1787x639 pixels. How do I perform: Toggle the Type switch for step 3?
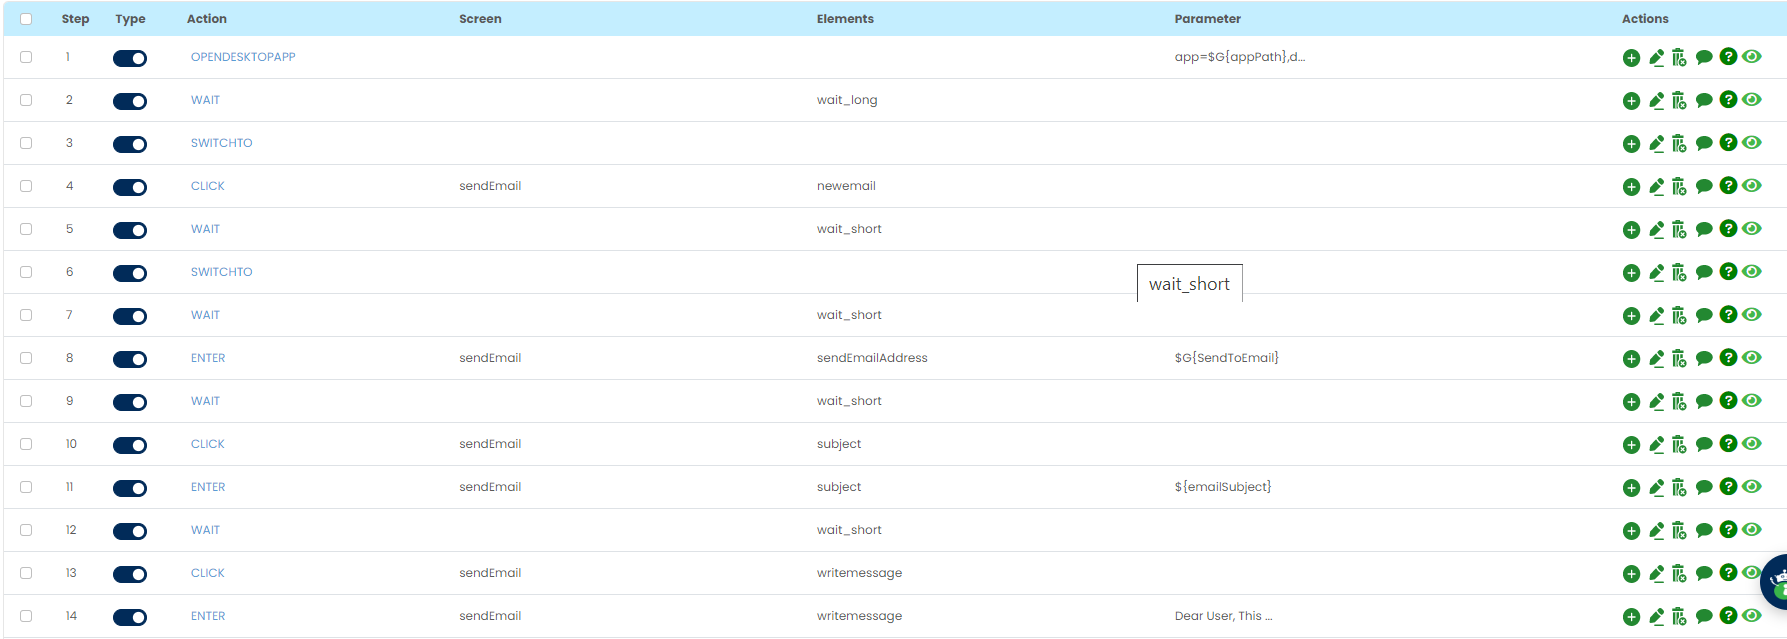click(x=130, y=144)
